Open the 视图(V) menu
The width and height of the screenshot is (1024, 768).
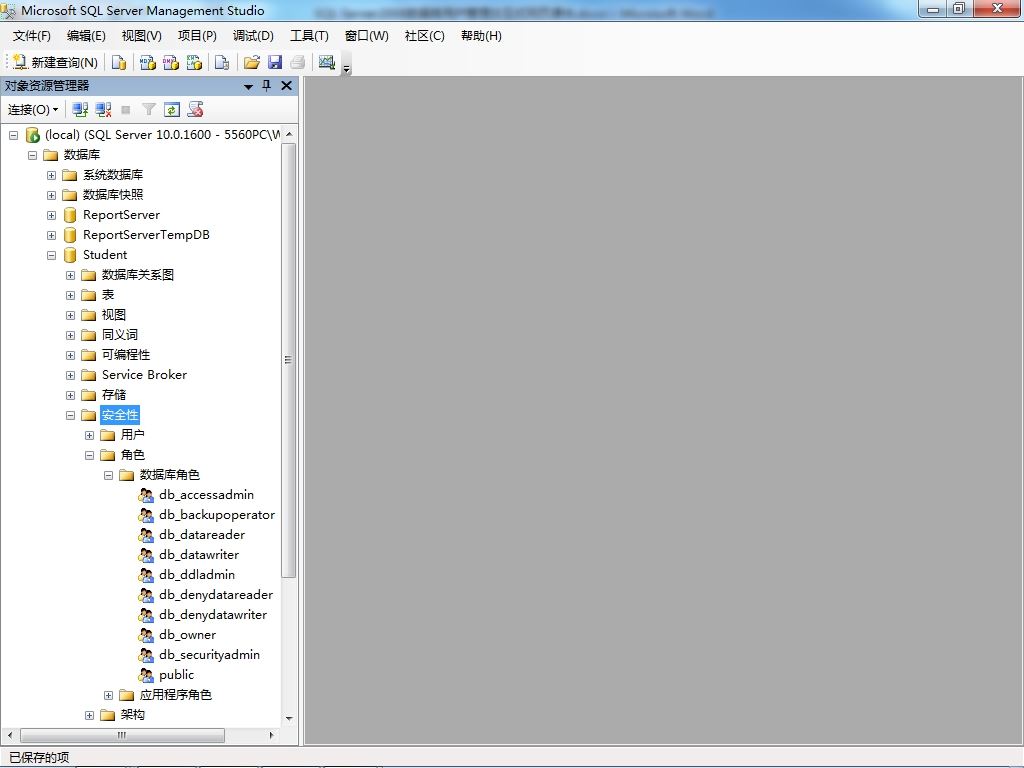pos(142,36)
